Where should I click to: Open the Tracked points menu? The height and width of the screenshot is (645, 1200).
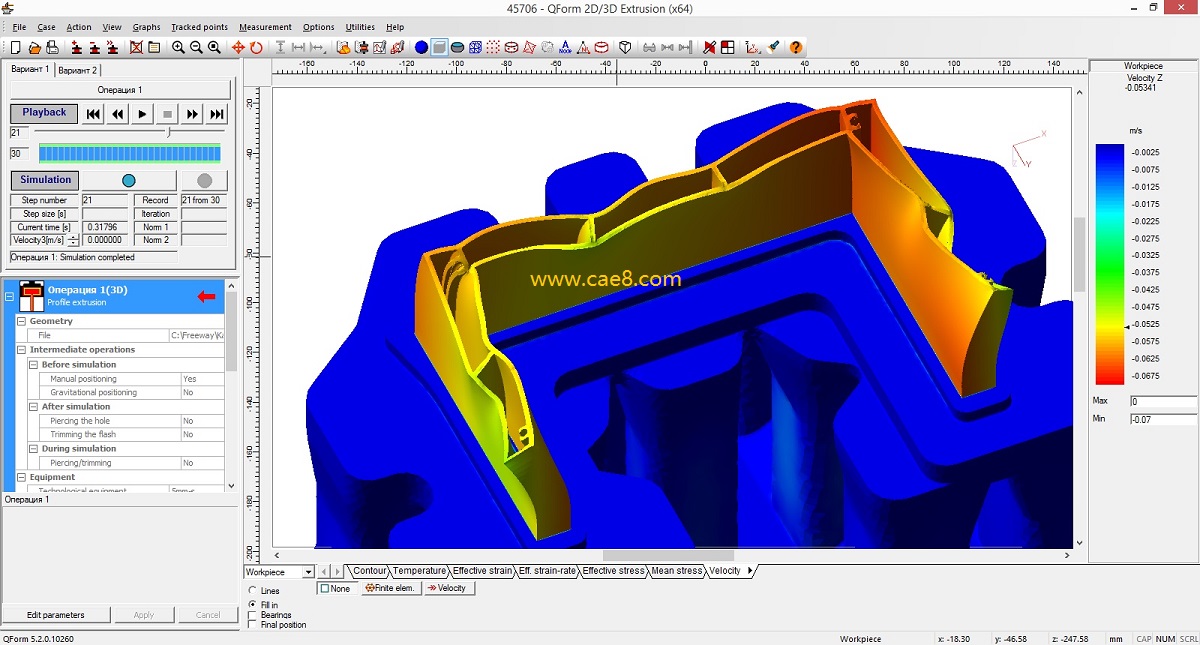199,27
